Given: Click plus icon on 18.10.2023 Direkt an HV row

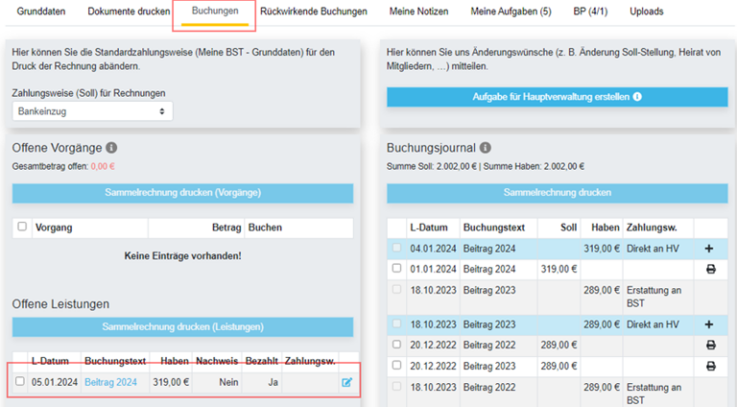Looking at the screenshot, I should [709, 324].
